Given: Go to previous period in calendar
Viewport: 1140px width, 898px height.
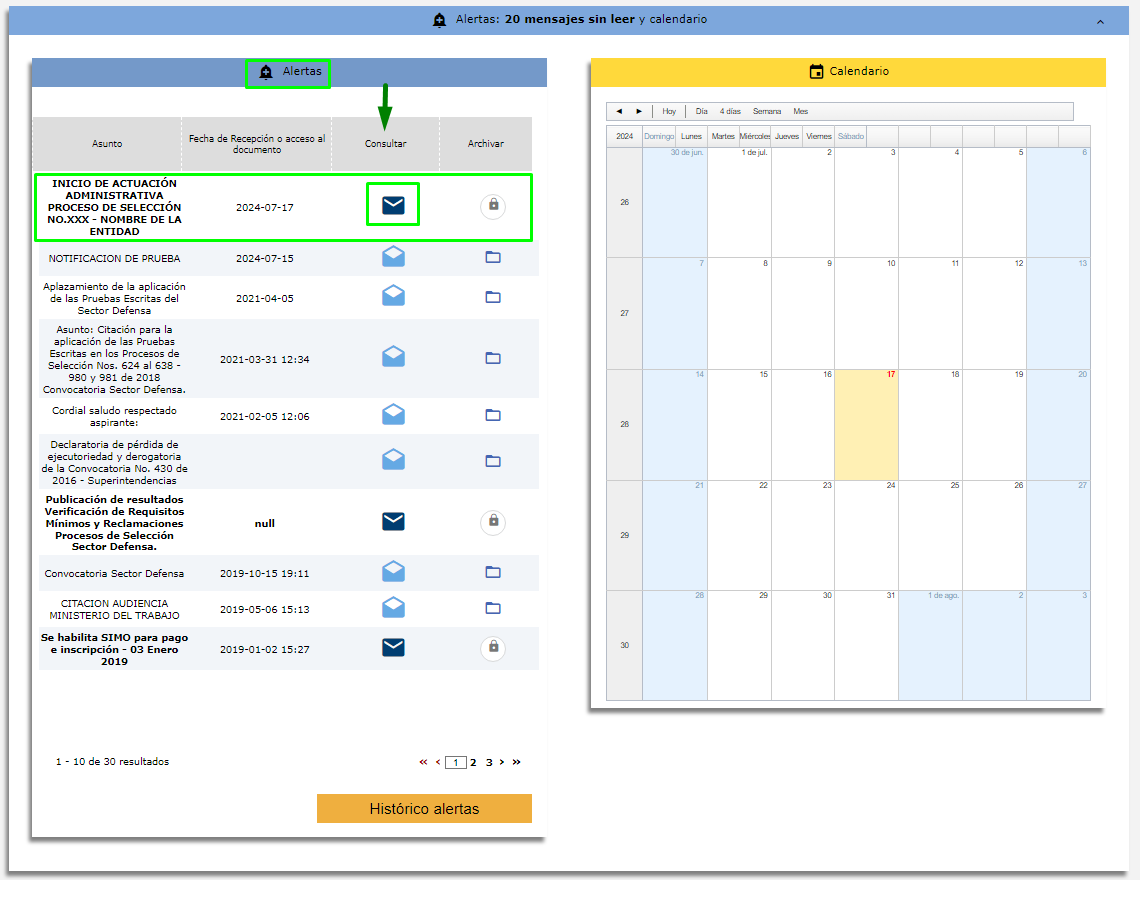Looking at the screenshot, I should tap(619, 111).
